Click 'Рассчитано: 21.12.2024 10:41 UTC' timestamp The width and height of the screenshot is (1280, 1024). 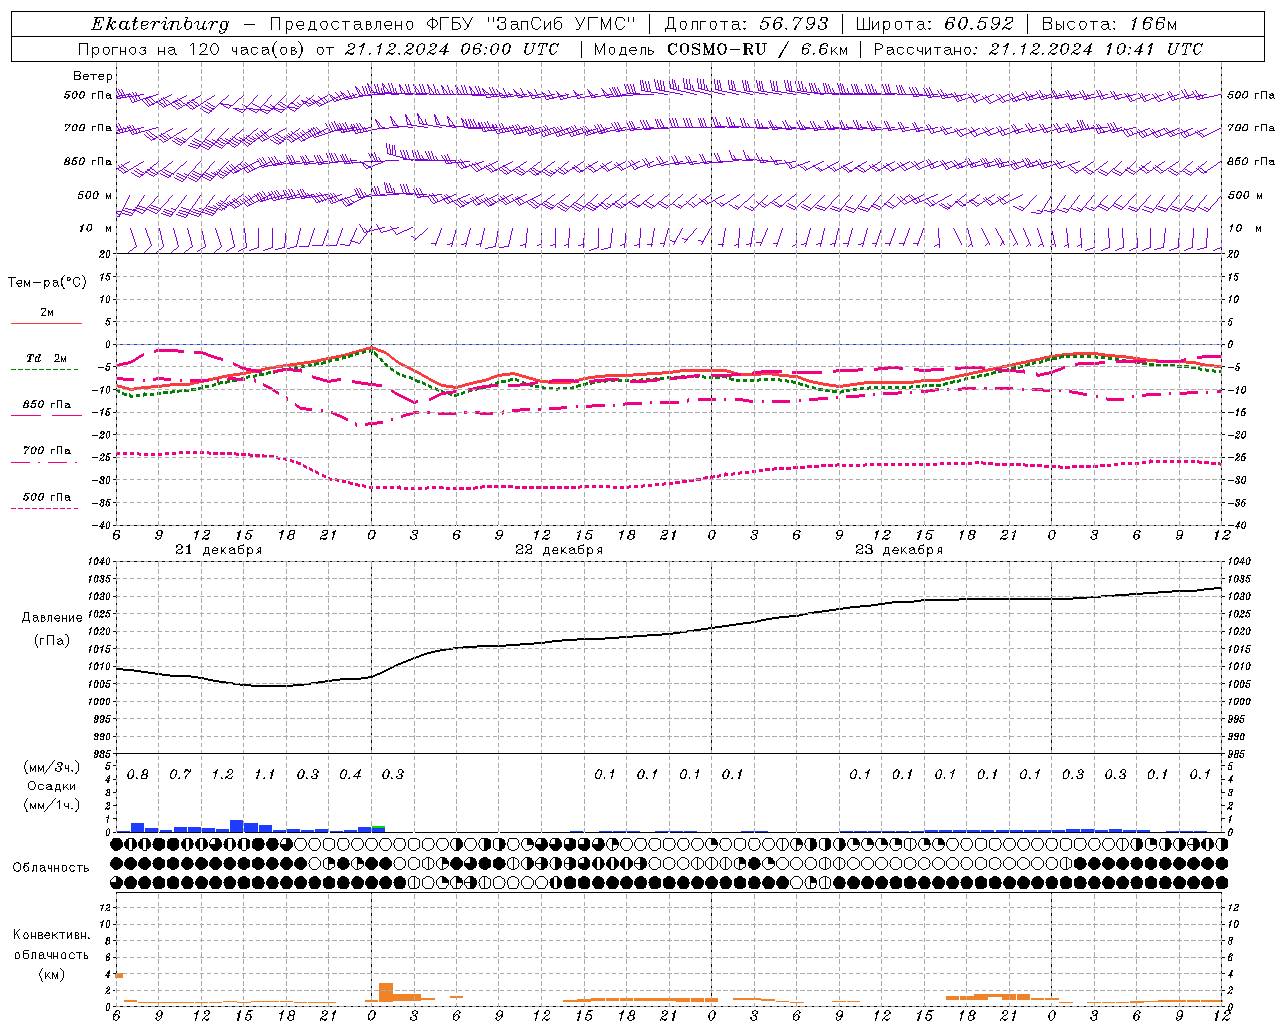[1038, 49]
